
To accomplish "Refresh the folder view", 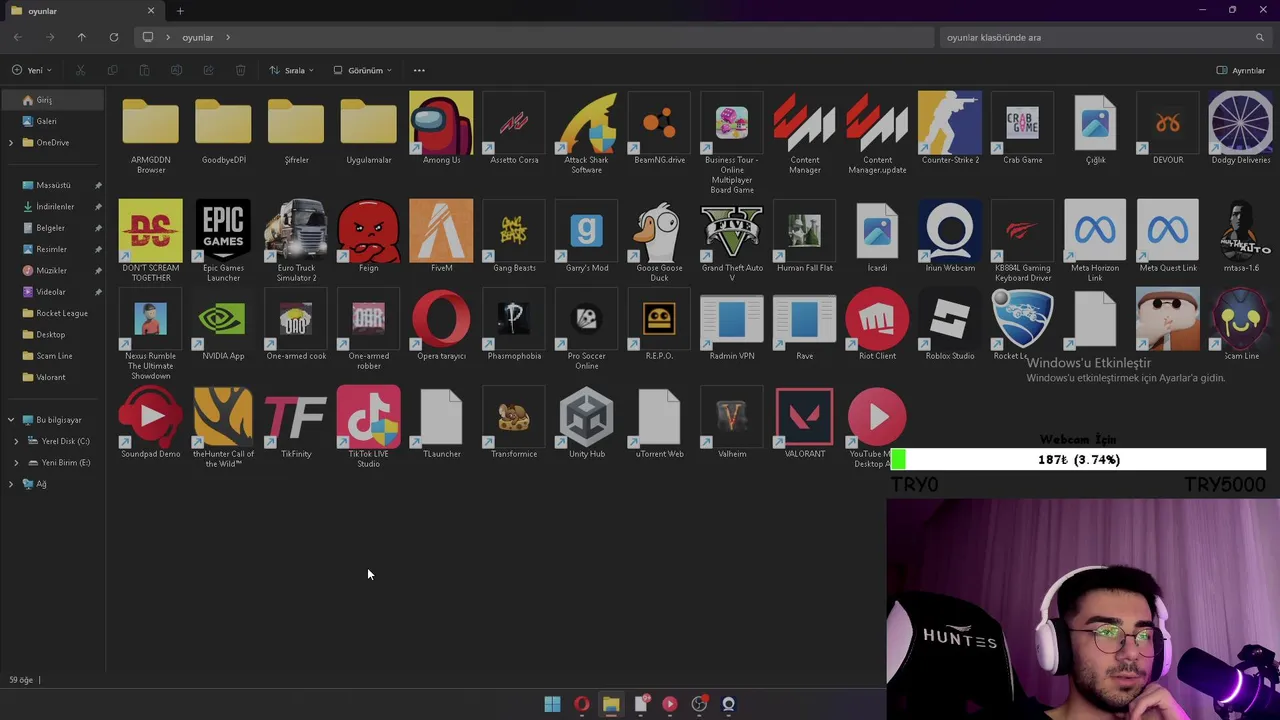I will (114, 37).
